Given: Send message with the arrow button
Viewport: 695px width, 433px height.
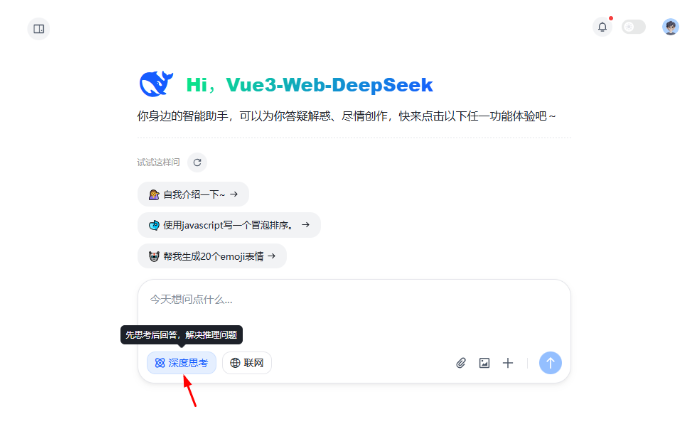Looking at the screenshot, I should (550, 363).
